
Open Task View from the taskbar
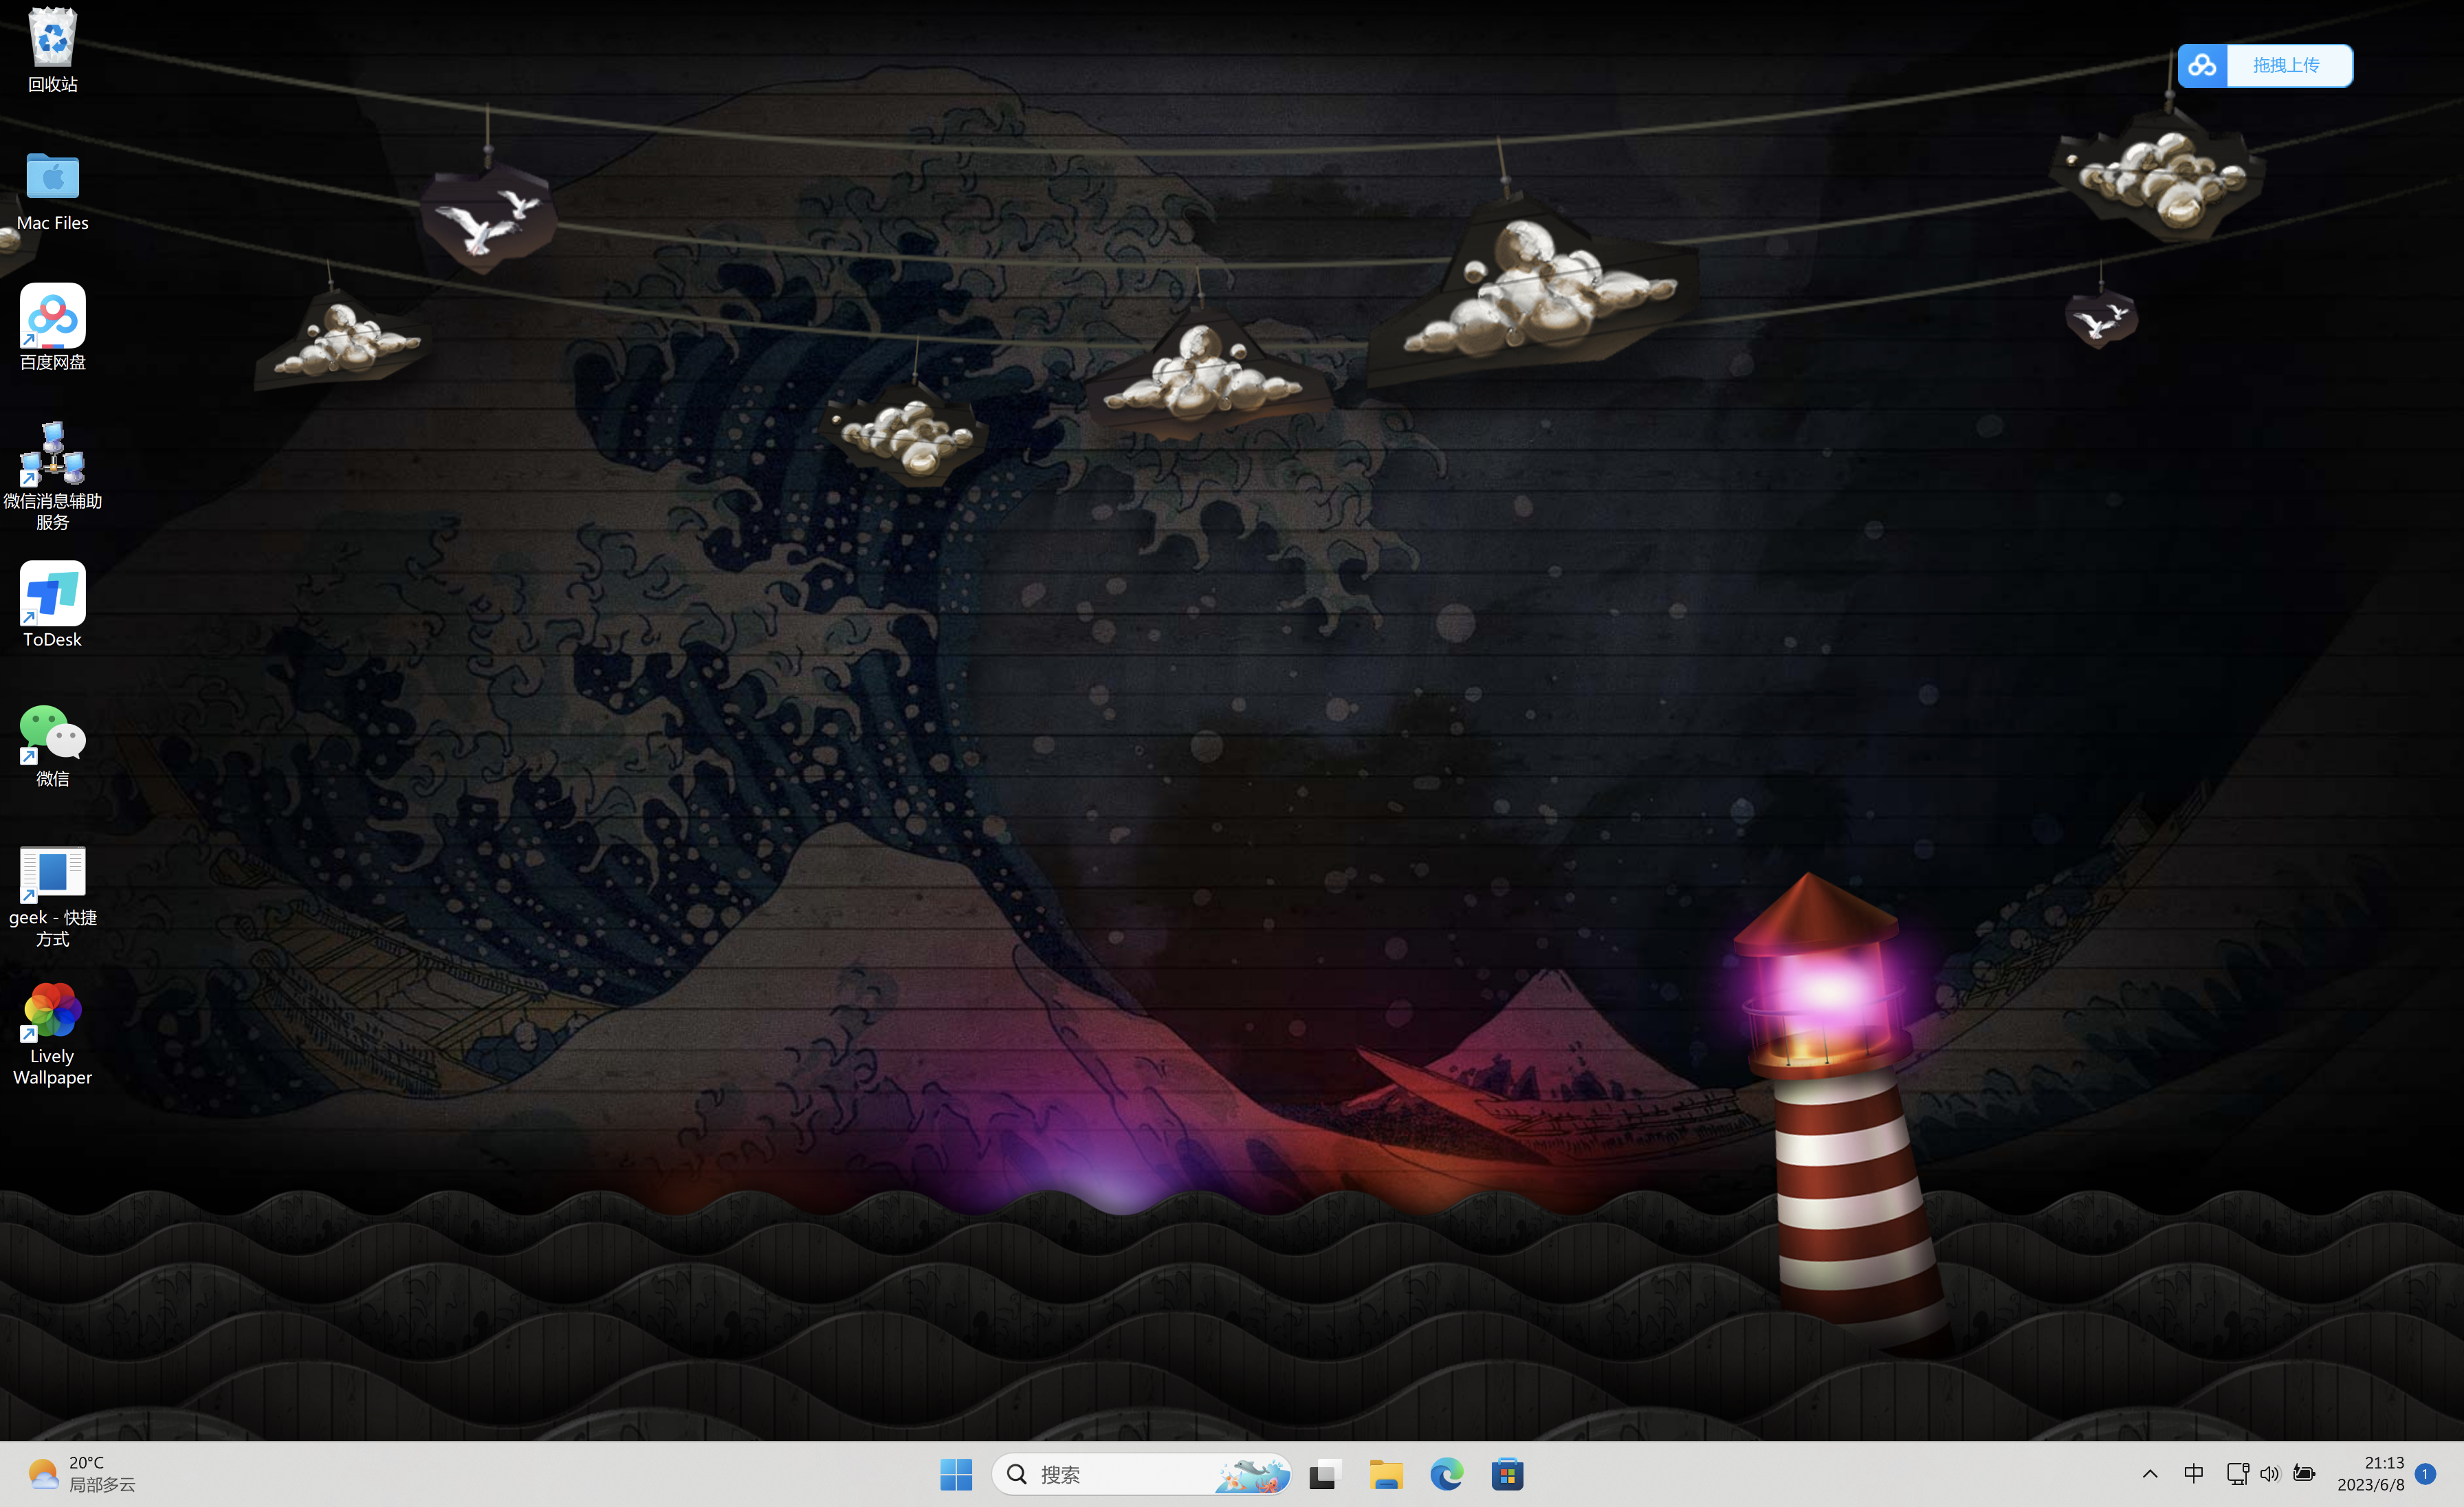coord(1324,1474)
